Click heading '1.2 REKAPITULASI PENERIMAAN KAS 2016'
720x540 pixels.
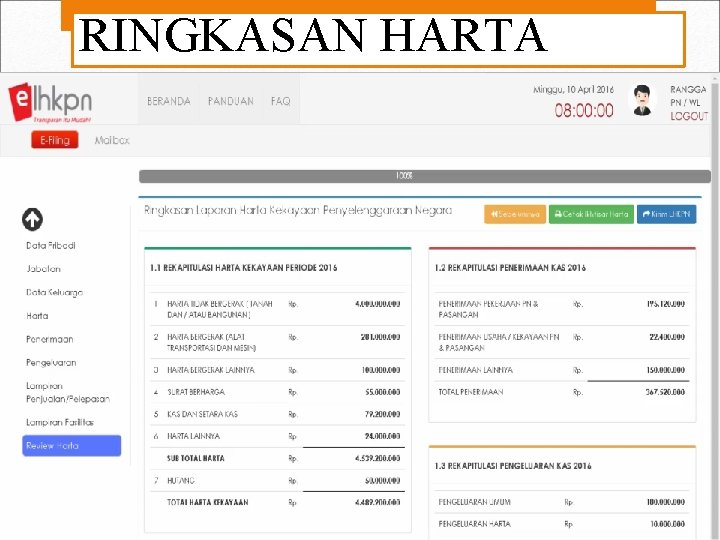510,268
